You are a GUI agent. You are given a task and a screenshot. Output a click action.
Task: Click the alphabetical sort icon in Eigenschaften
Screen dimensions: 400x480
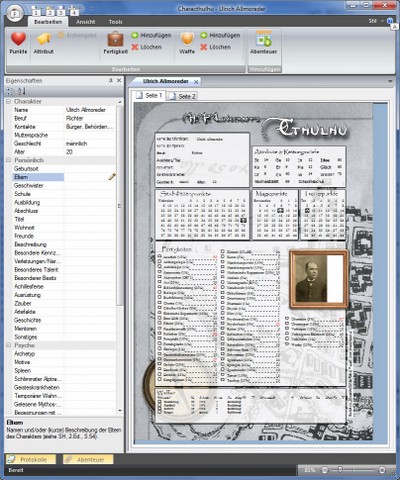click(22, 91)
